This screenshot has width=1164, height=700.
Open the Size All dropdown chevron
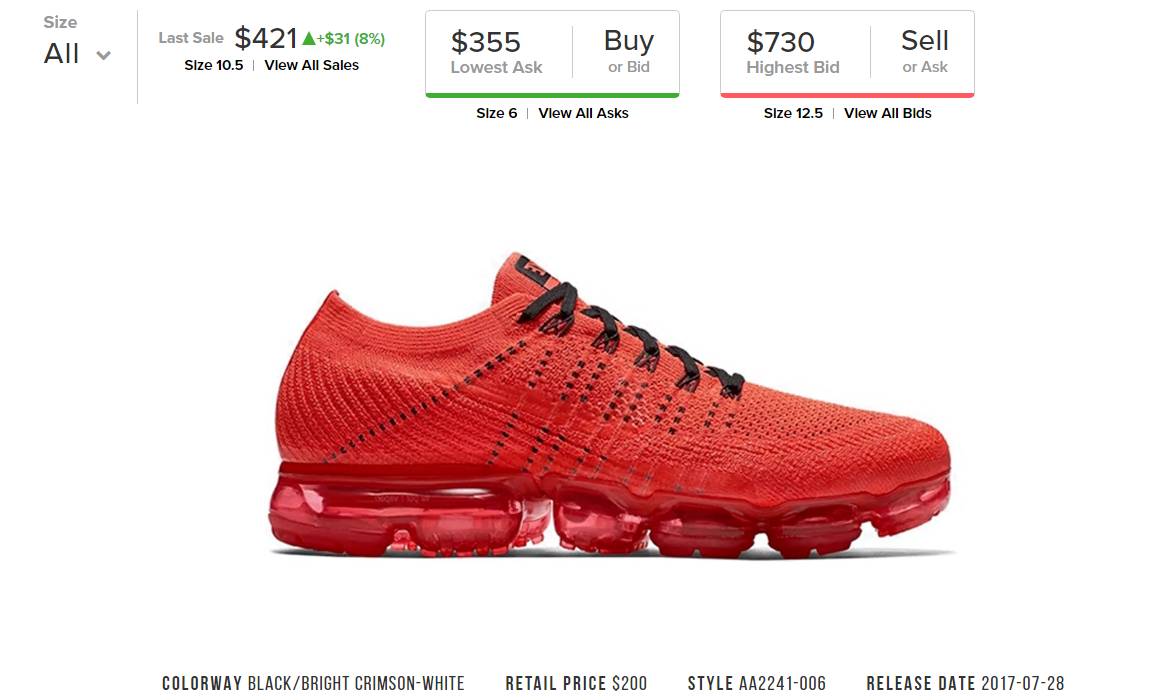(x=104, y=55)
